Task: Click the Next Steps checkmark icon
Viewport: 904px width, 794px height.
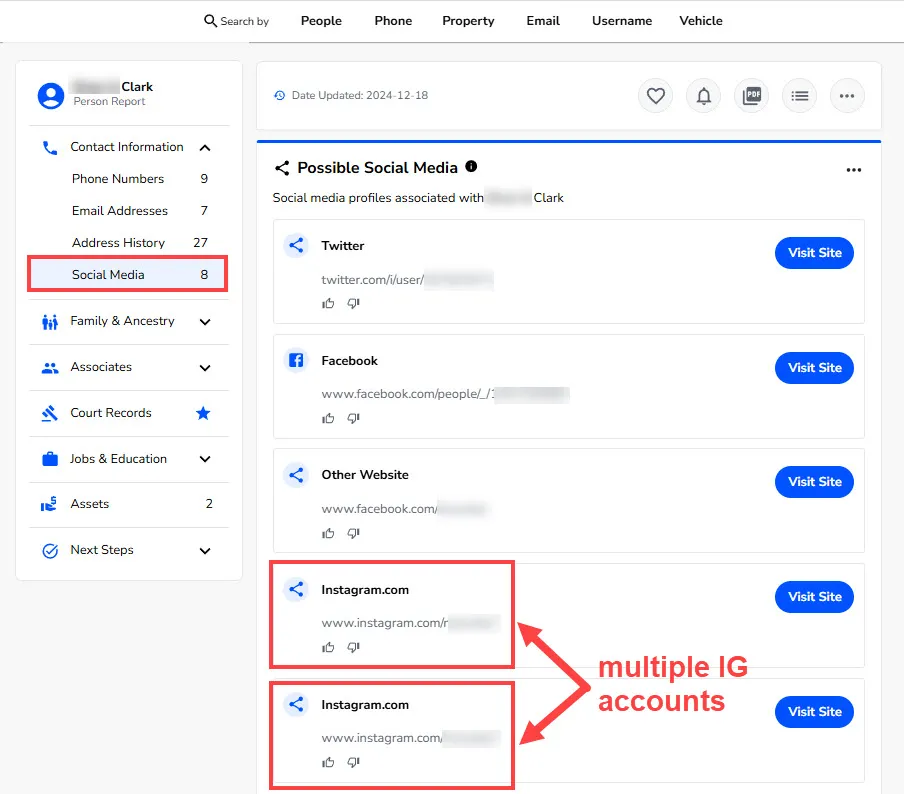Action: tap(50, 551)
